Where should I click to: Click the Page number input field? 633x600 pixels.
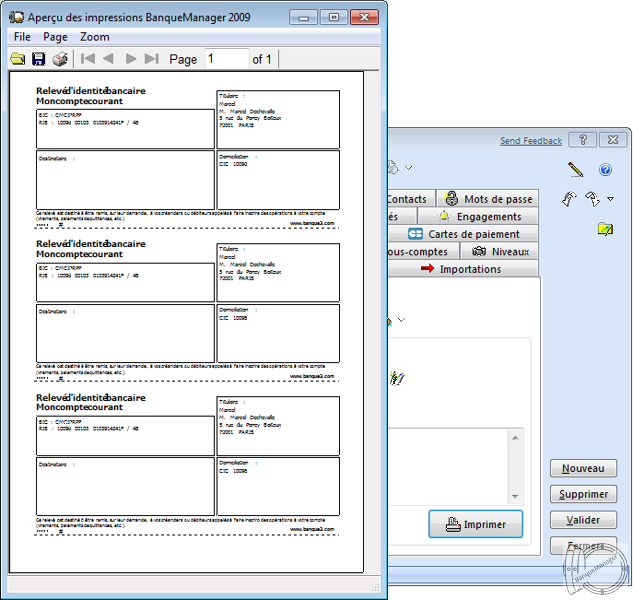[225, 59]
